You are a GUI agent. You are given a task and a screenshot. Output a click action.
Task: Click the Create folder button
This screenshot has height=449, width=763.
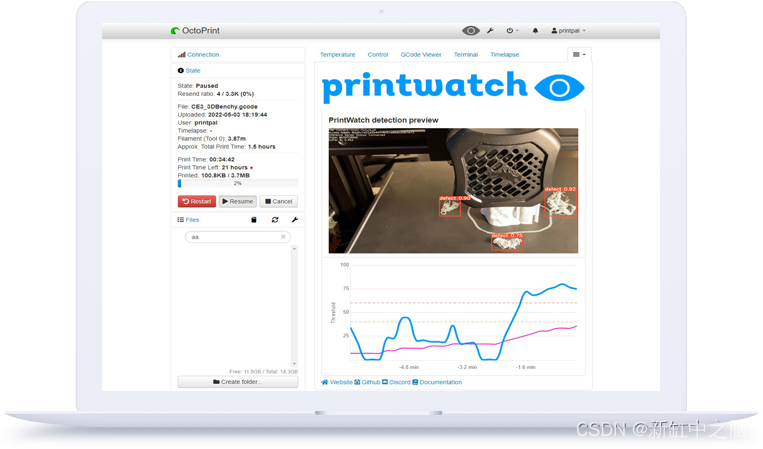click(x=238, y=382)
